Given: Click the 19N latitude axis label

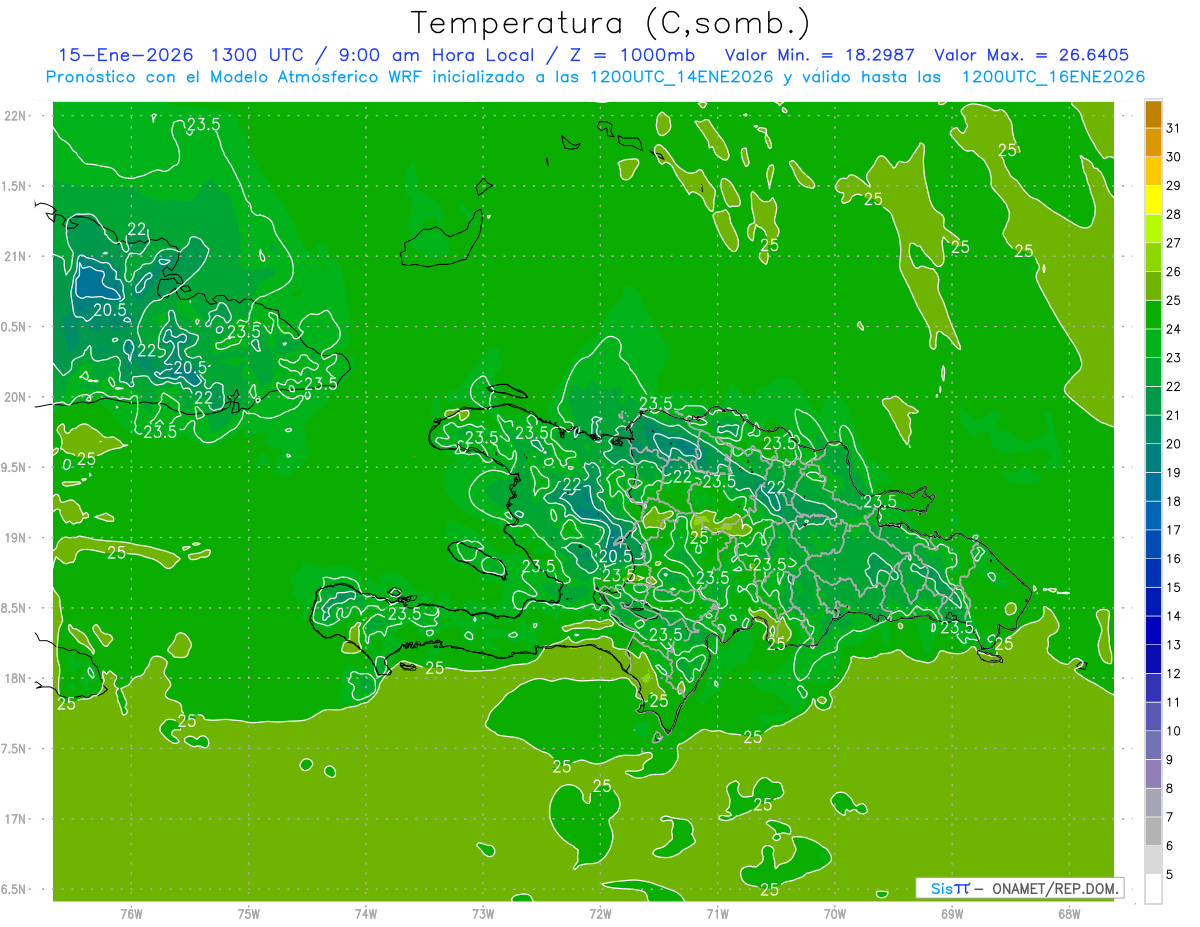Looking at the screenshot, I should [15, 538].
